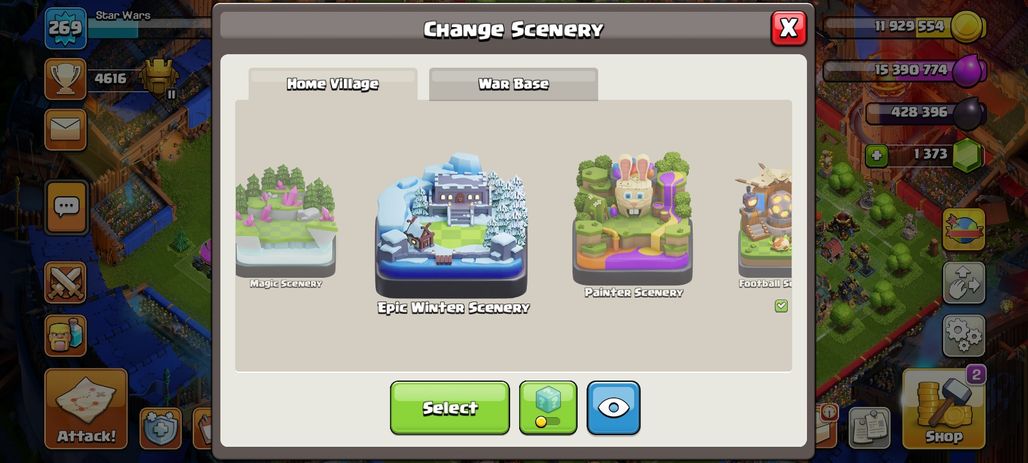Click the green Select button

450,407
